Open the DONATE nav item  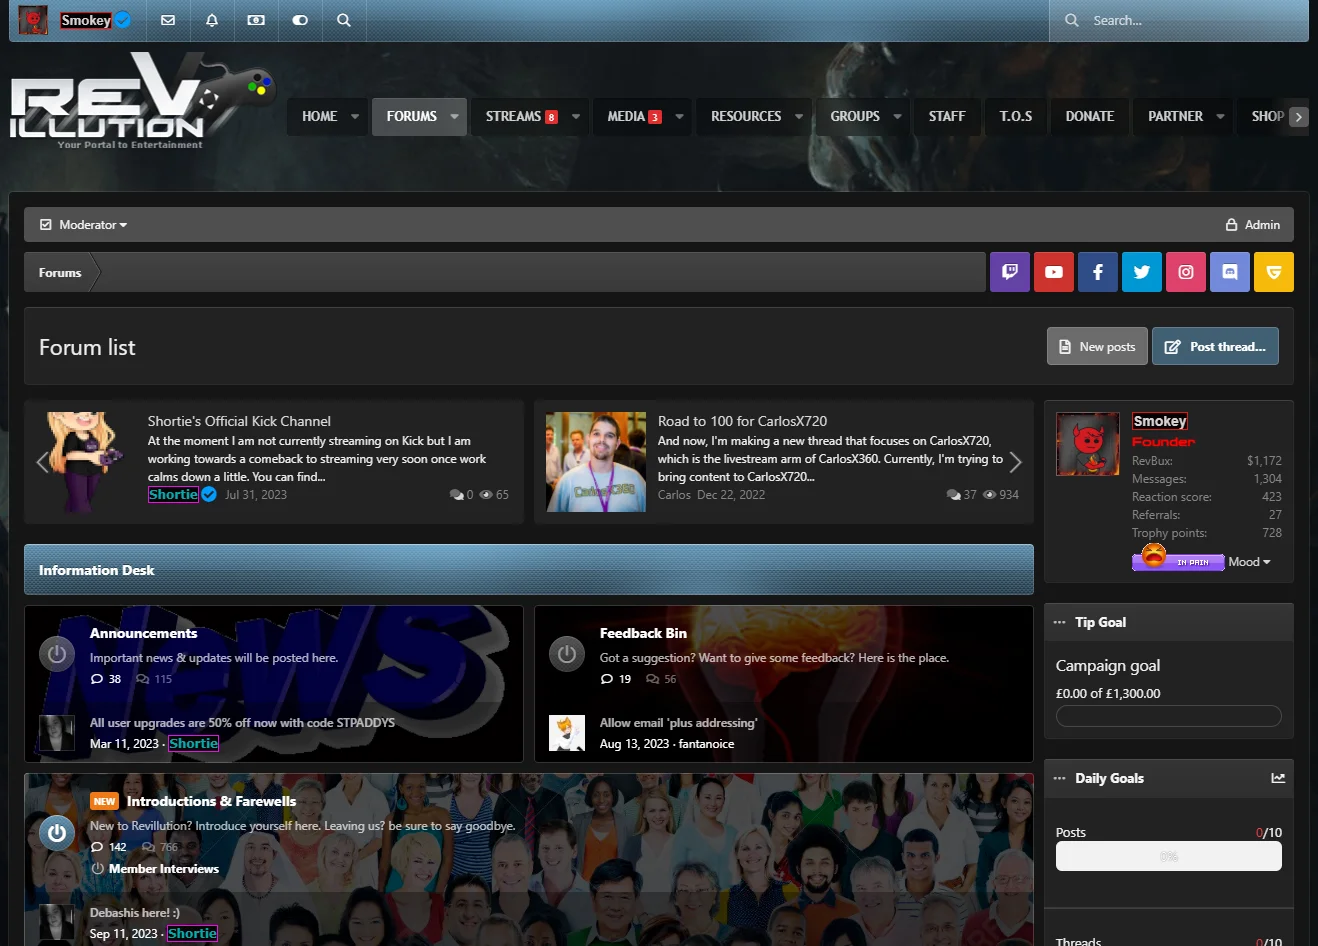(1089, 116)
